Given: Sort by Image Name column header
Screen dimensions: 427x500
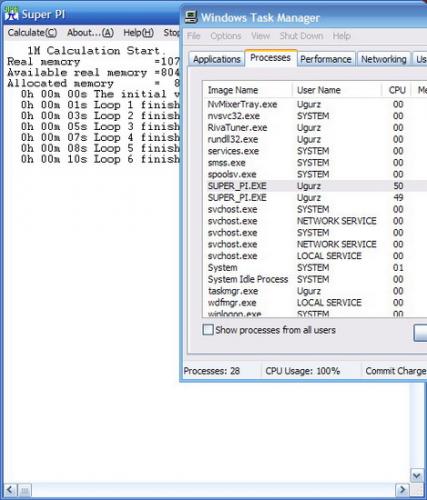Looking at the screenshot, I should (247, 90).
